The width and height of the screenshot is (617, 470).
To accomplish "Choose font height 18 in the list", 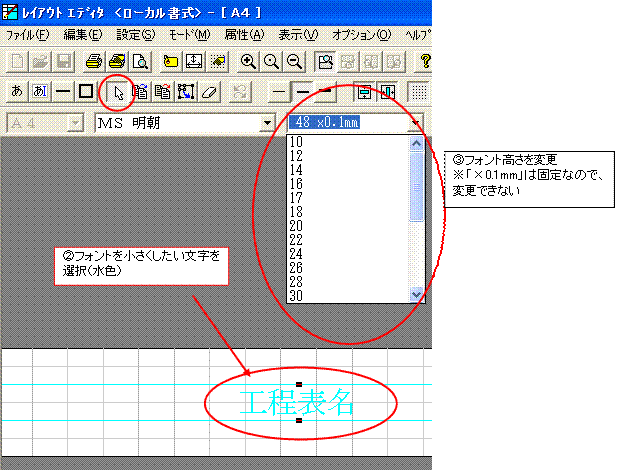I will [348, 212].
